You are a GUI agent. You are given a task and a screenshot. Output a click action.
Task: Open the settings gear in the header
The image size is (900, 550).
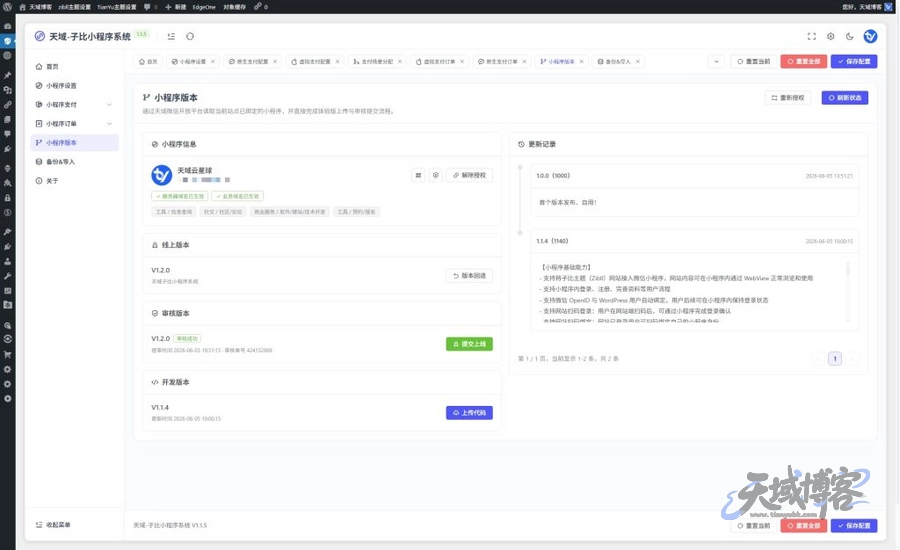click(831, 36)
